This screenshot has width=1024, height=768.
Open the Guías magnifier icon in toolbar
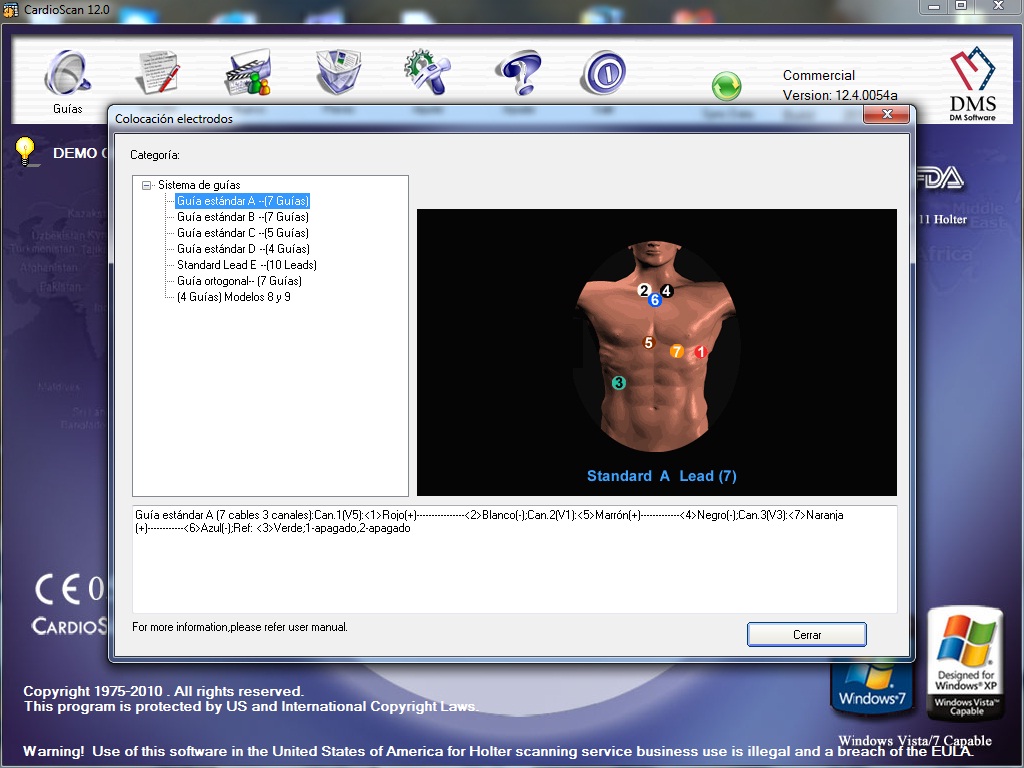(67, 72)
